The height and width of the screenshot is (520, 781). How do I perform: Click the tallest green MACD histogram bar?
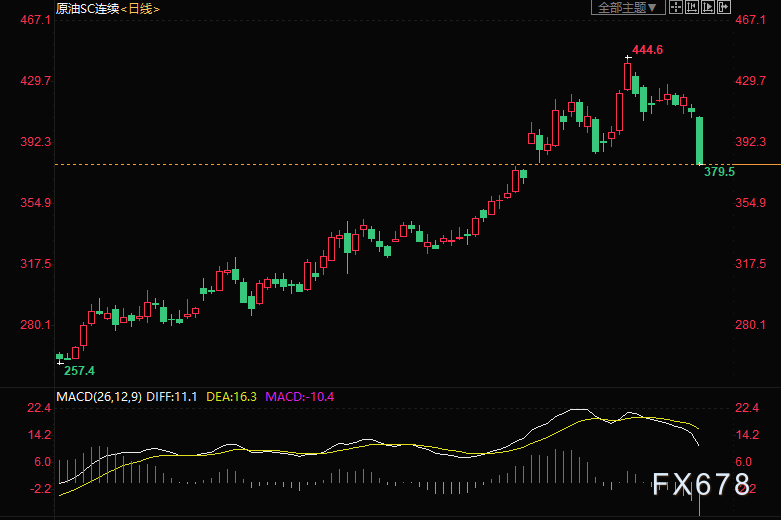click(699, 499)
